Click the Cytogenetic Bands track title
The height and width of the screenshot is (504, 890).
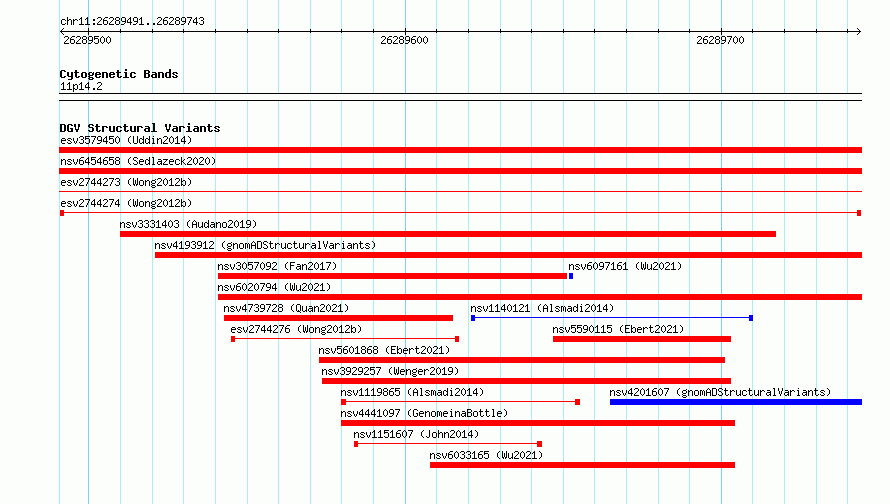(x=119, y=74)
